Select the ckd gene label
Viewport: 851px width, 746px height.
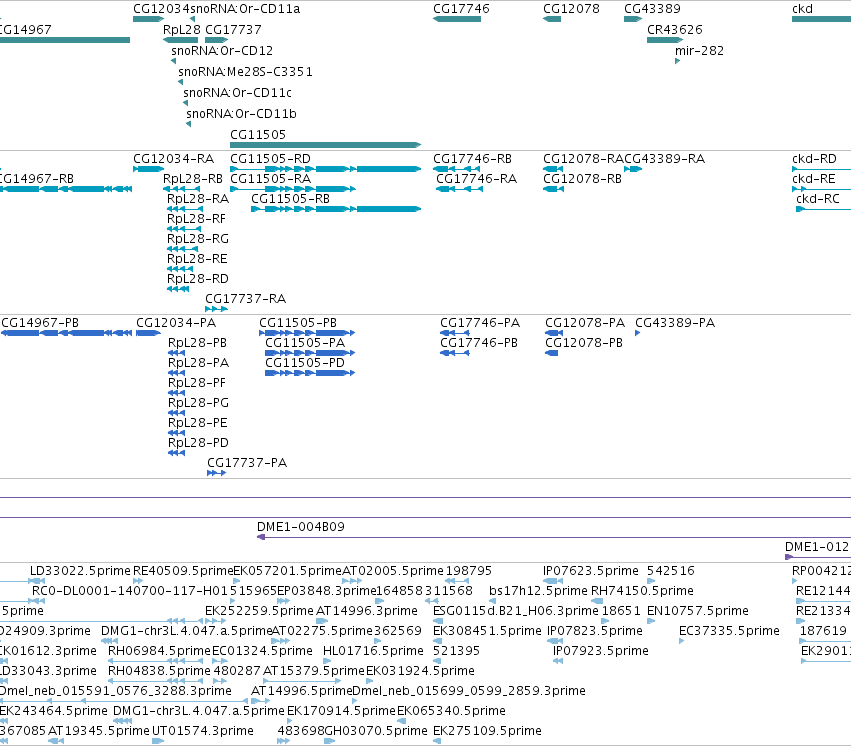tap(802, 9)
